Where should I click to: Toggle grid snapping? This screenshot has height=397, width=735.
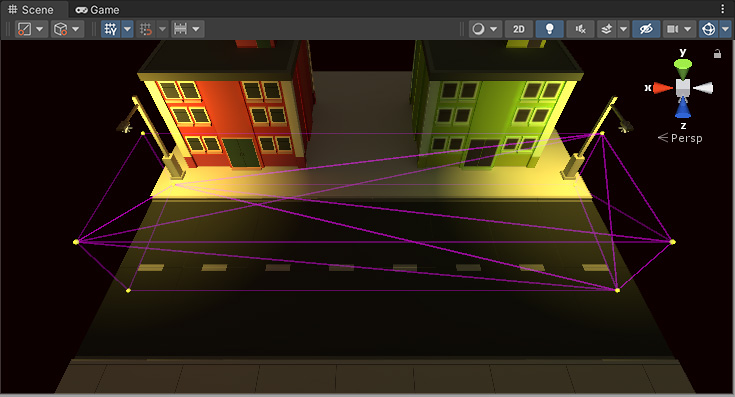[x=146, y=29]
